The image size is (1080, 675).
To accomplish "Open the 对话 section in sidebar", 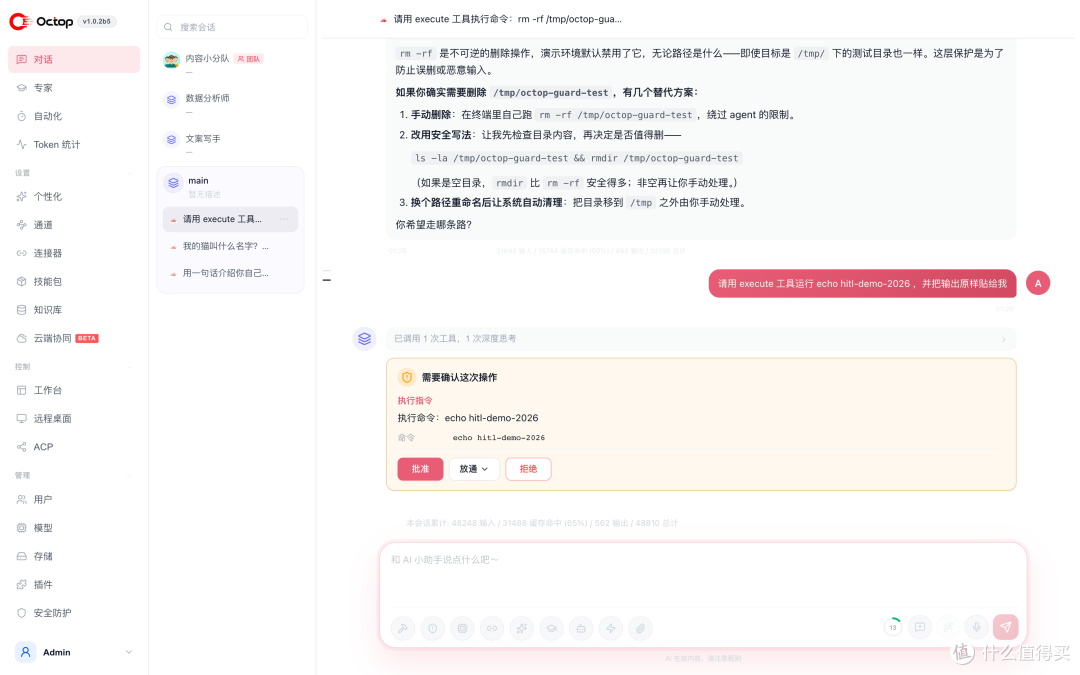I will click(x=74, y=59).
